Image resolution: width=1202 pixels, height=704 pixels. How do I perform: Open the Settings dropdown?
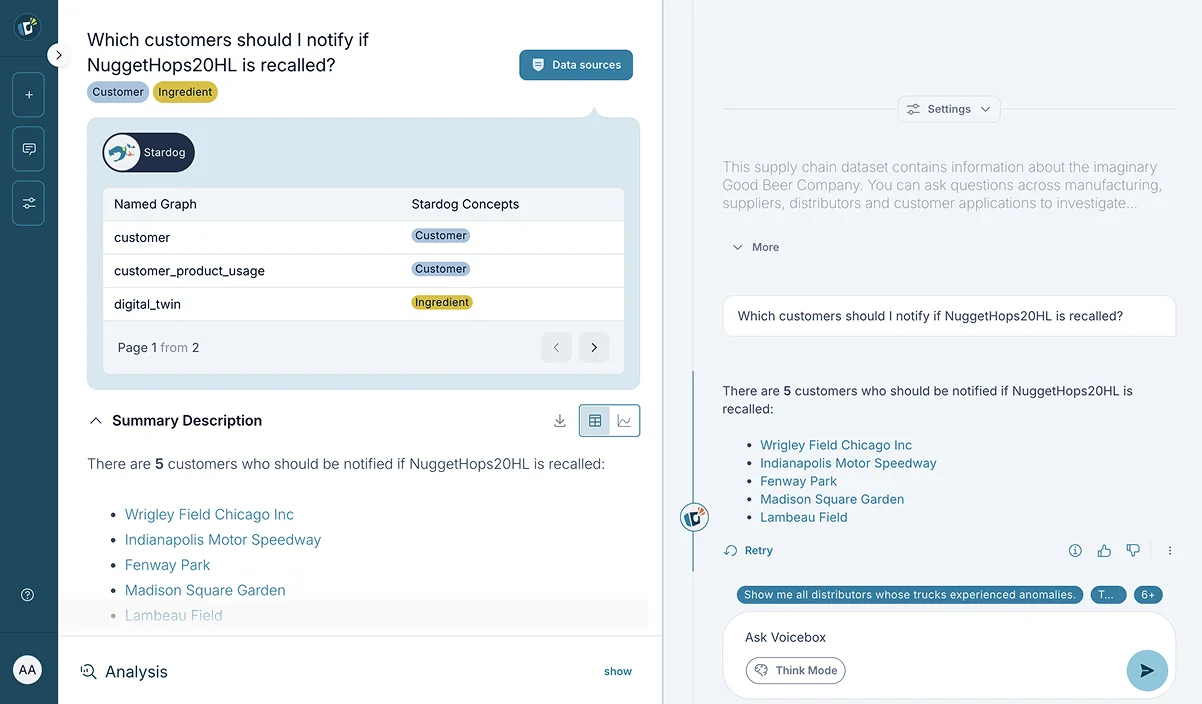[948, 109]
